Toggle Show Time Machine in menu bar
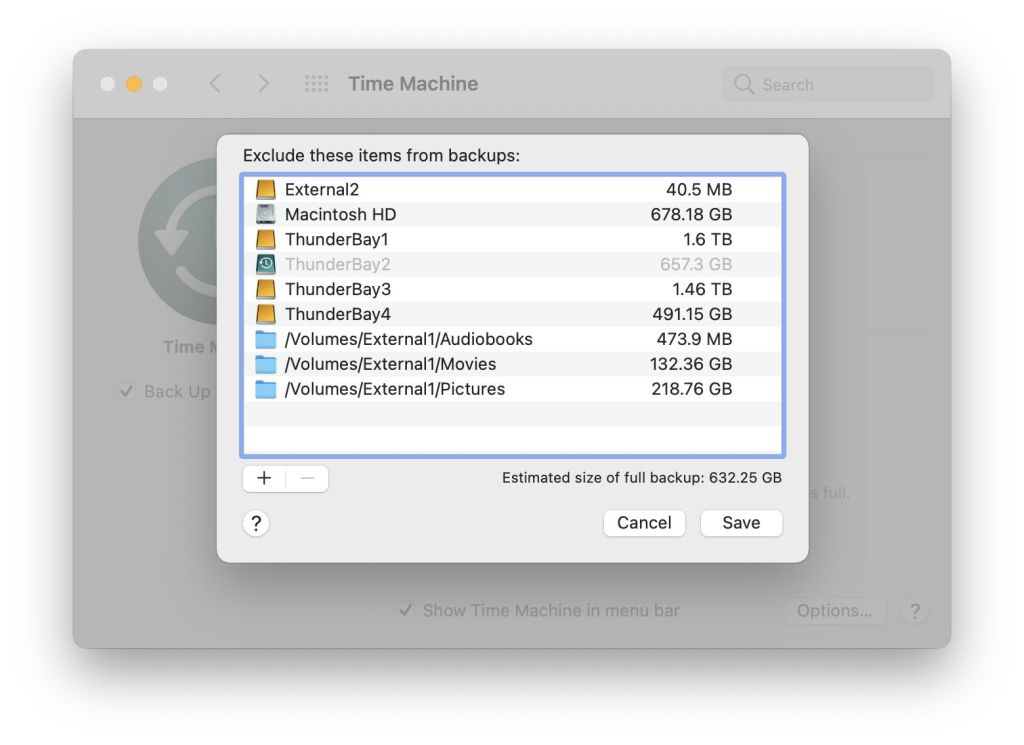 (x=405, y=610)
